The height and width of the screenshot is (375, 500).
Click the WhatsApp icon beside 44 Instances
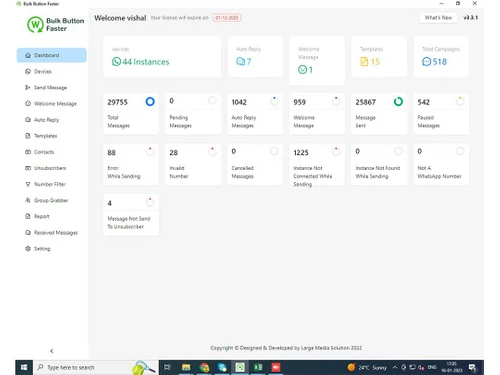116,62
